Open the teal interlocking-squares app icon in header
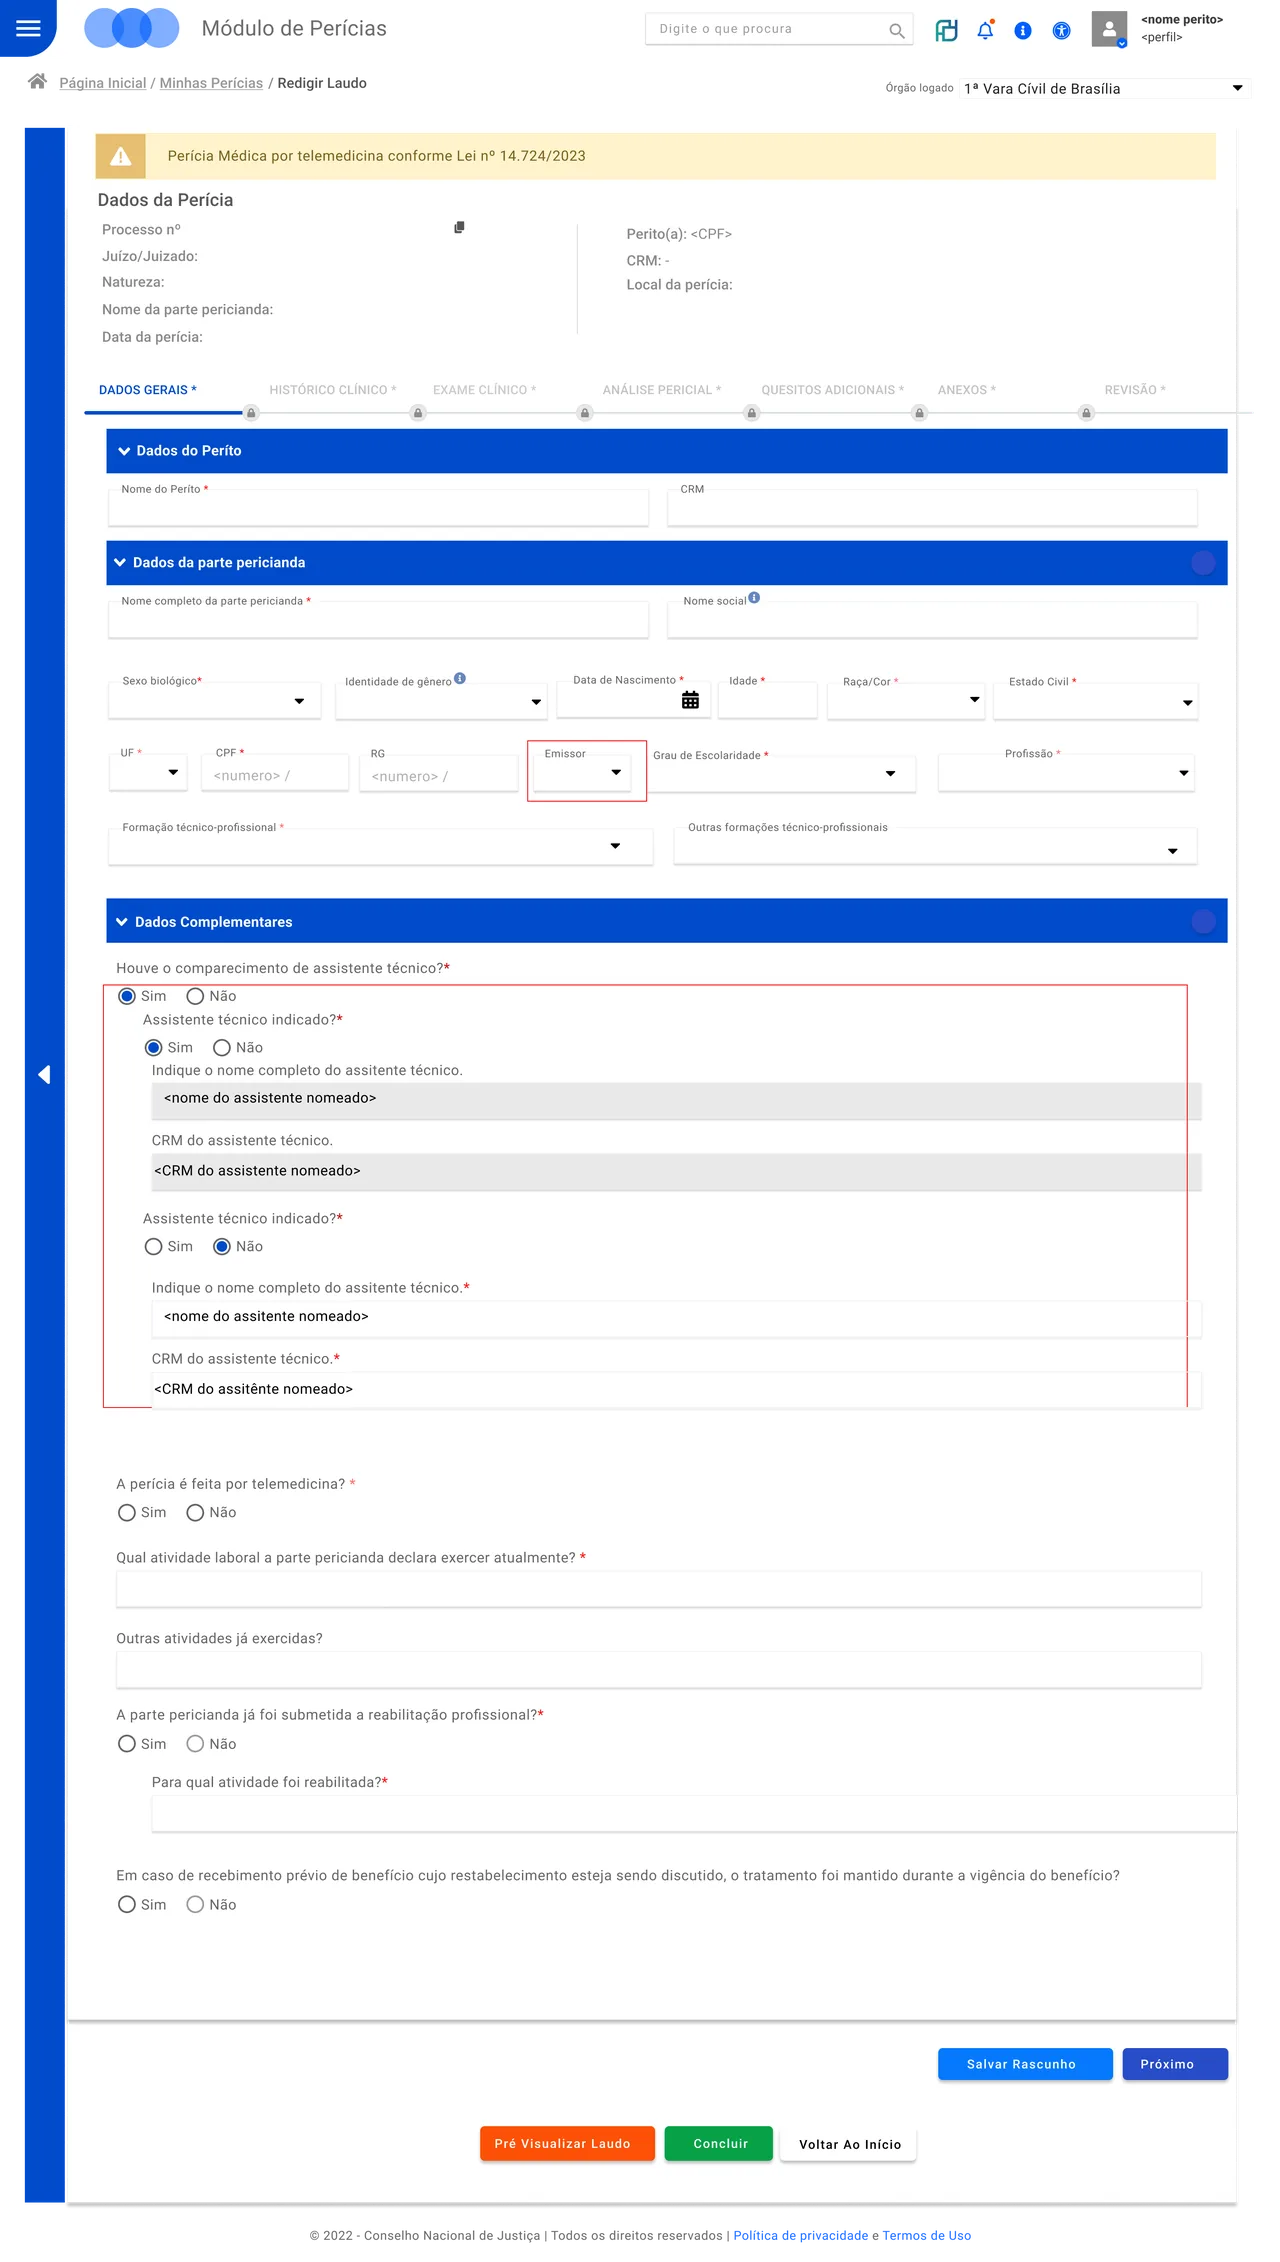 pos(946,30)
